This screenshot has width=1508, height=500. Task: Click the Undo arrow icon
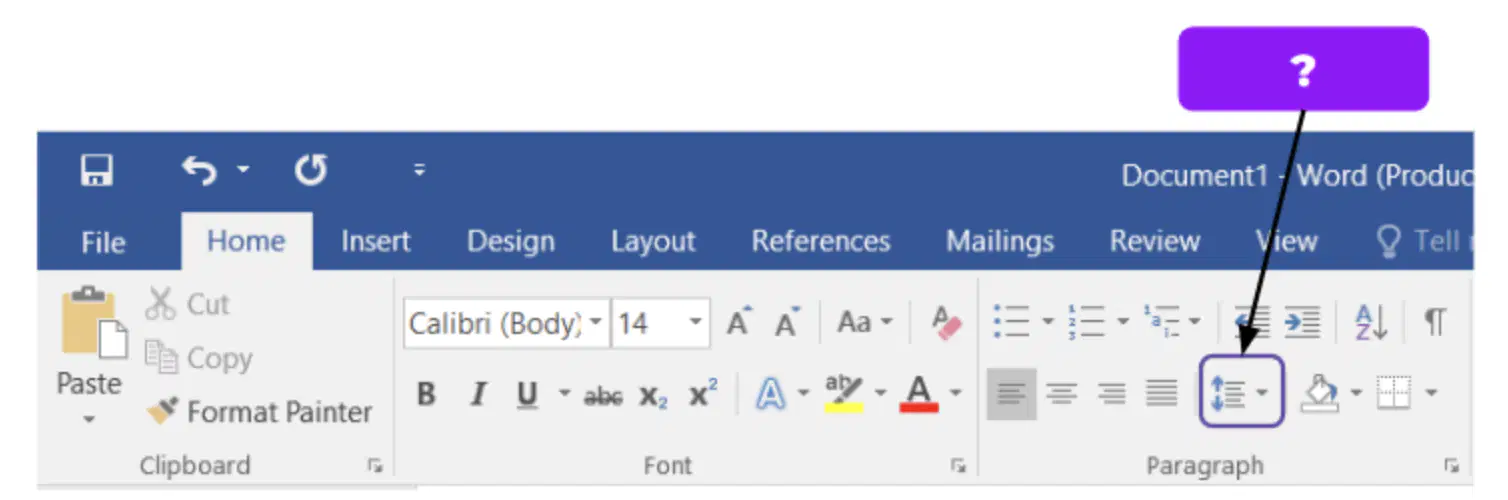pos(200,172)
